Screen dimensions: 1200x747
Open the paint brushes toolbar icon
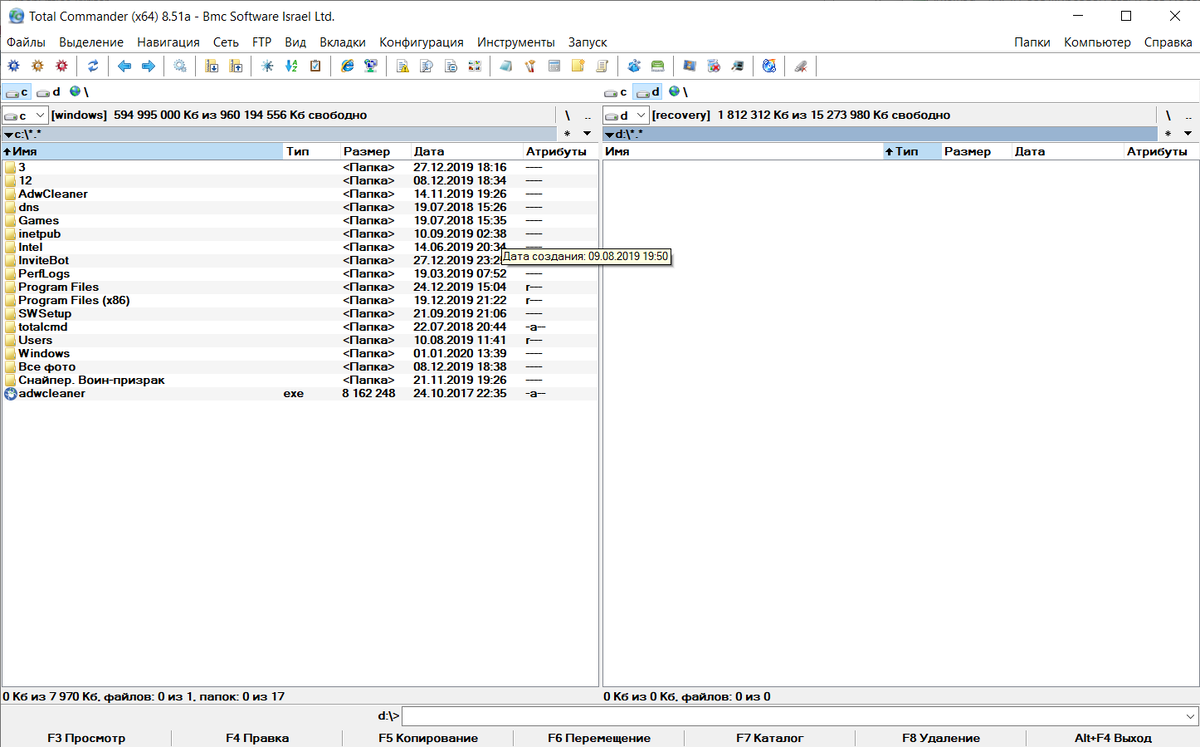530,66
